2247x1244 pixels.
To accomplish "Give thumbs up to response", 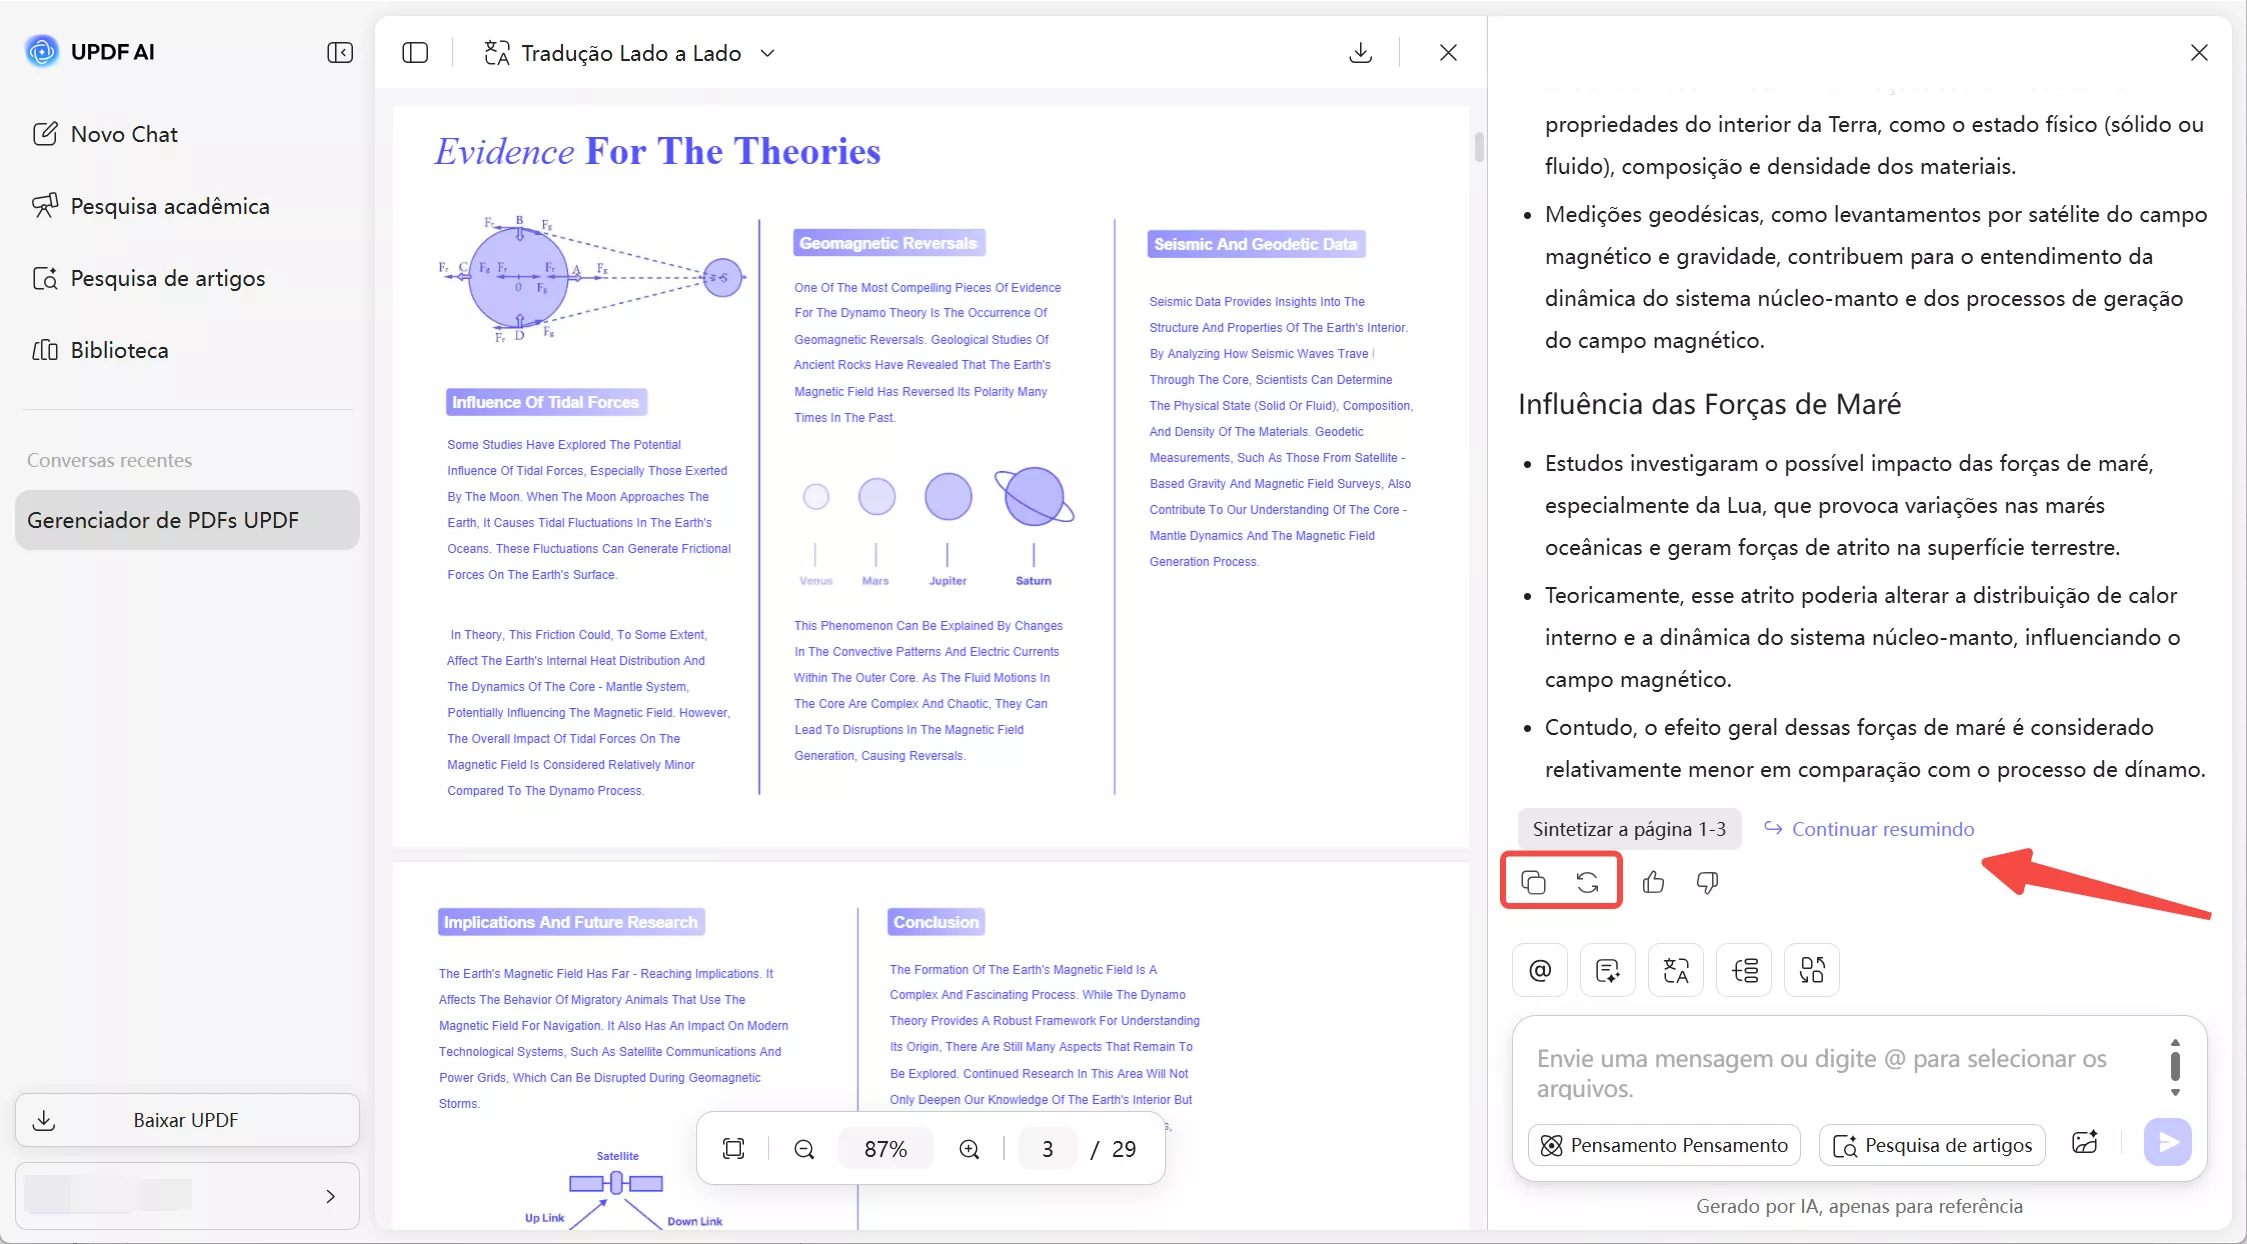I will [1653, 882].
